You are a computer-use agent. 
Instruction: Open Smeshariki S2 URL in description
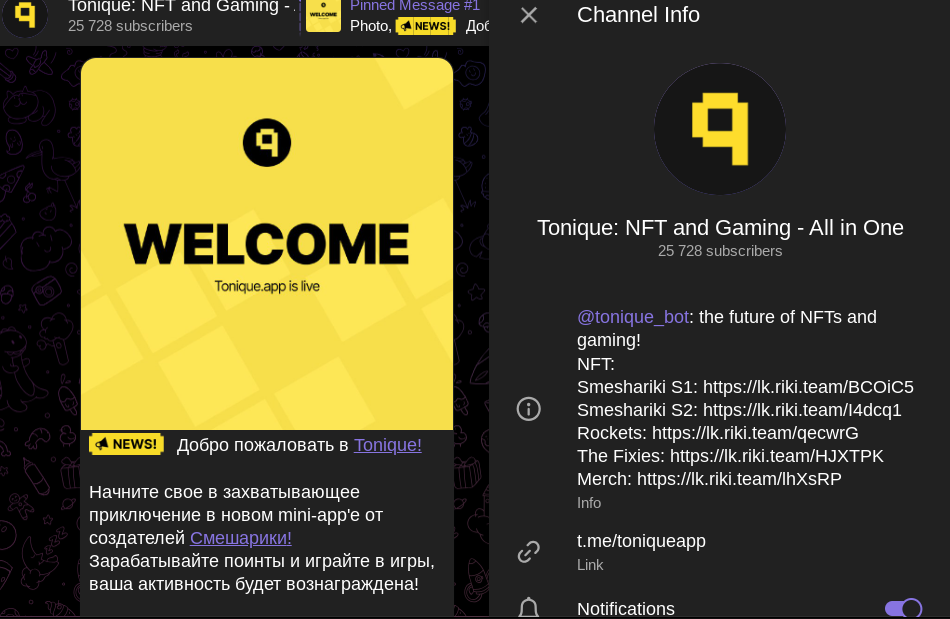(802, 410)
